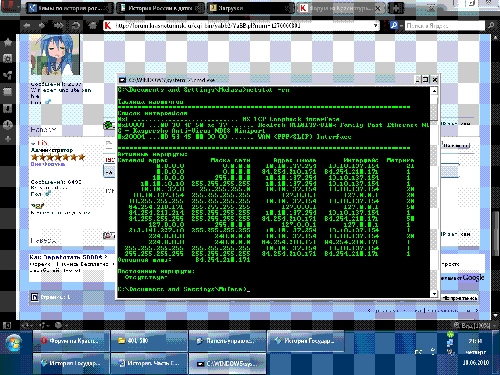Open the Bookmarks star panel in sidebar
The width and height of the screenshot is (500, 375).
[8, 42]
